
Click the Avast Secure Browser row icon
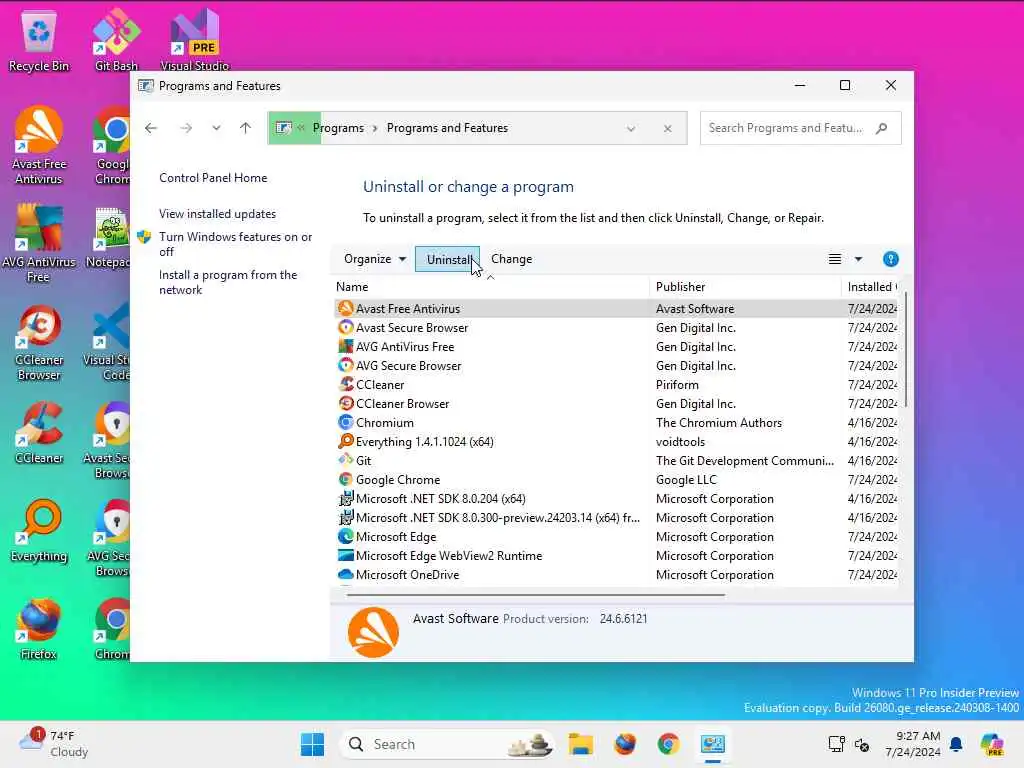[345, 327]
